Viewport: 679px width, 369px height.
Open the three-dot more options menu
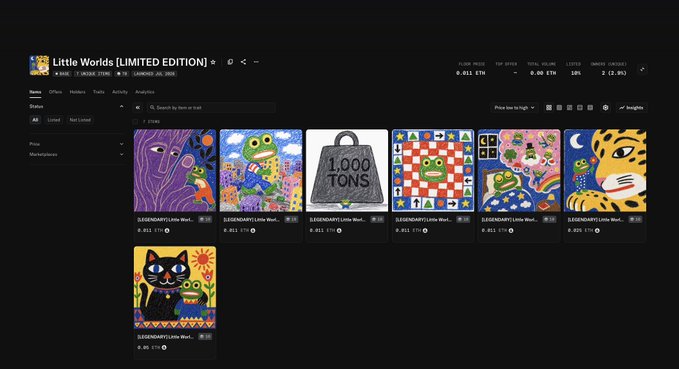click(x=256, y=62)
